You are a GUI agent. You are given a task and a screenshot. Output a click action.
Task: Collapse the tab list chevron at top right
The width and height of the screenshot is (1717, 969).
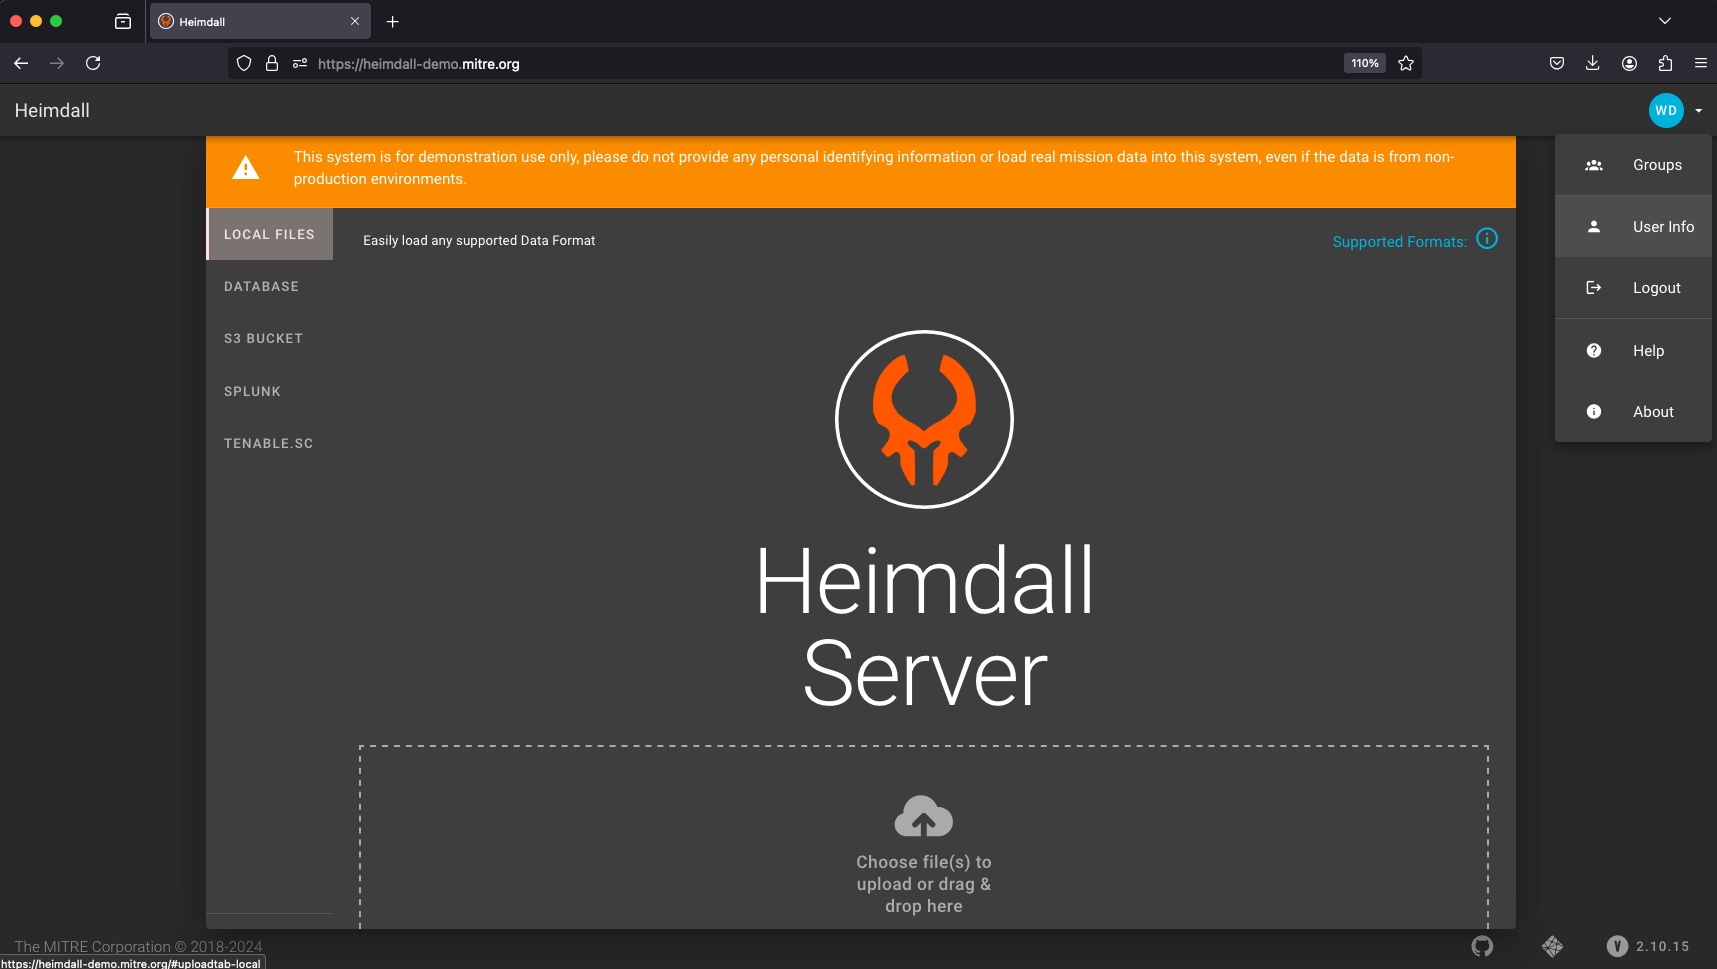1665,20
